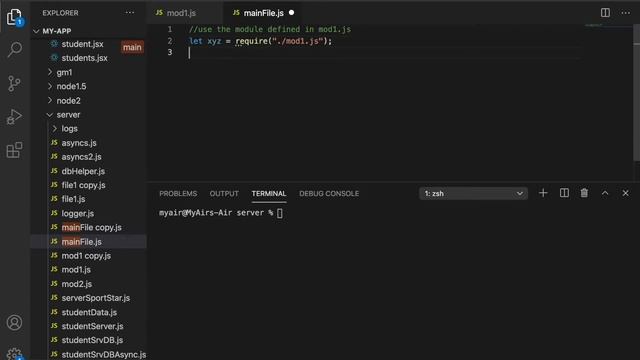Open studentData.js file
This screenshot has width=640, height=360.
[x=89, y=312]
